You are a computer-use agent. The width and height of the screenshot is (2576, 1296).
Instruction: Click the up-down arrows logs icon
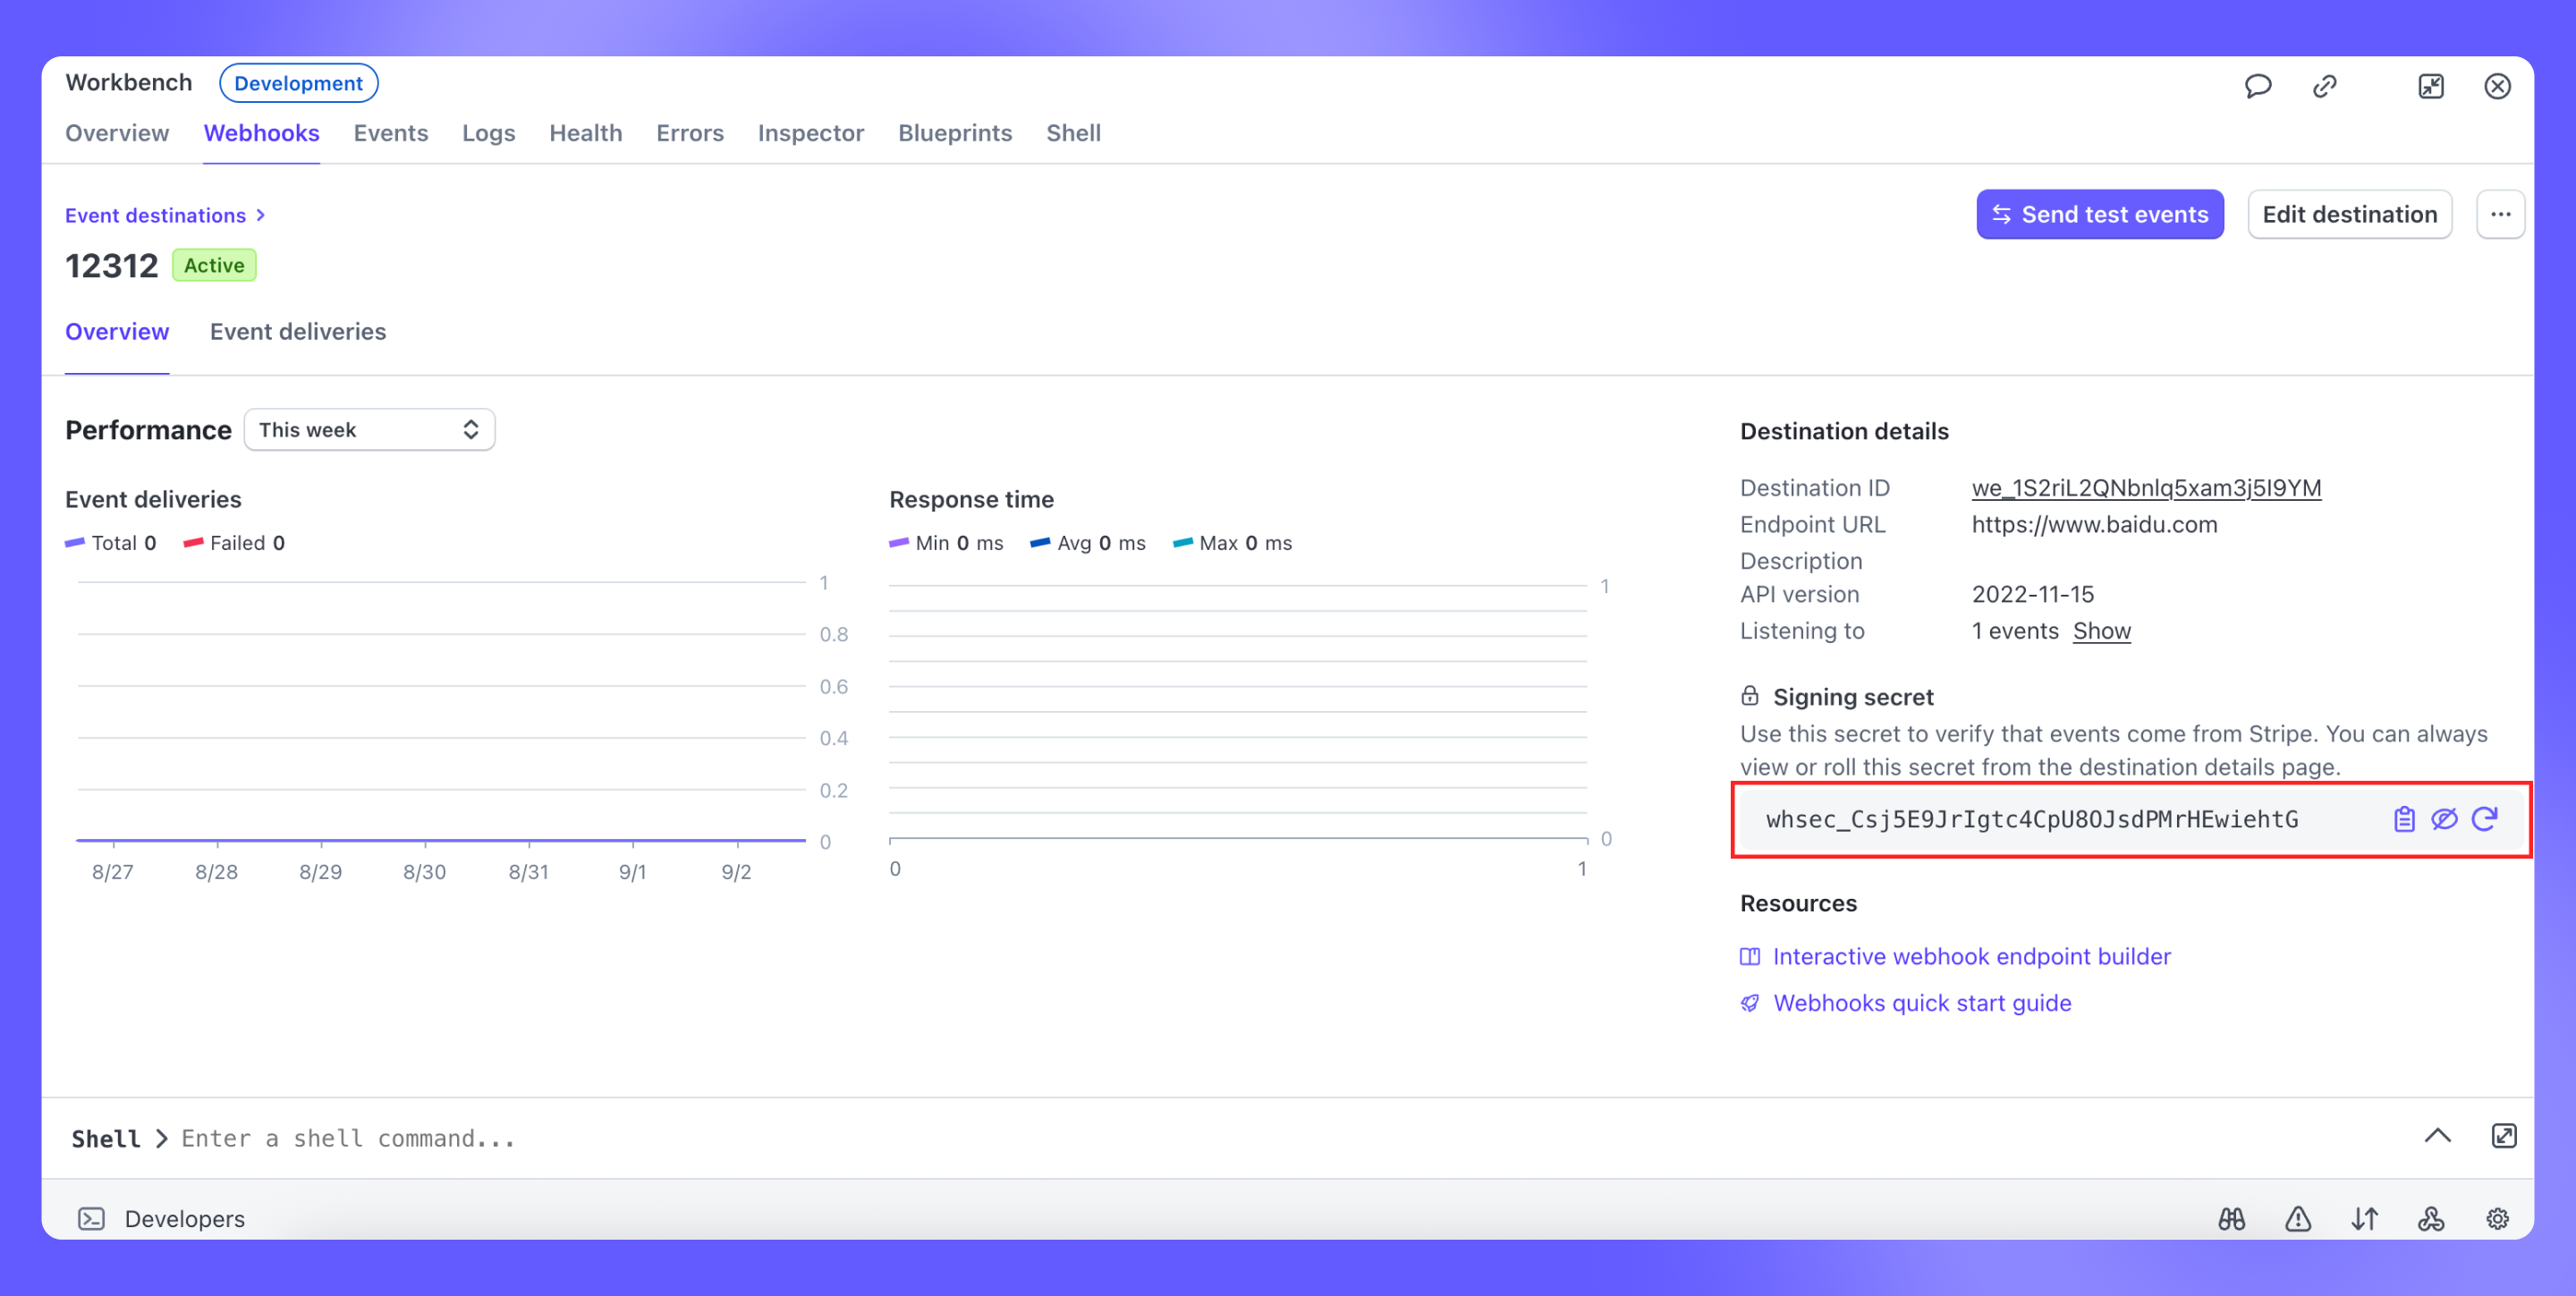(x=2365, y=1218)
